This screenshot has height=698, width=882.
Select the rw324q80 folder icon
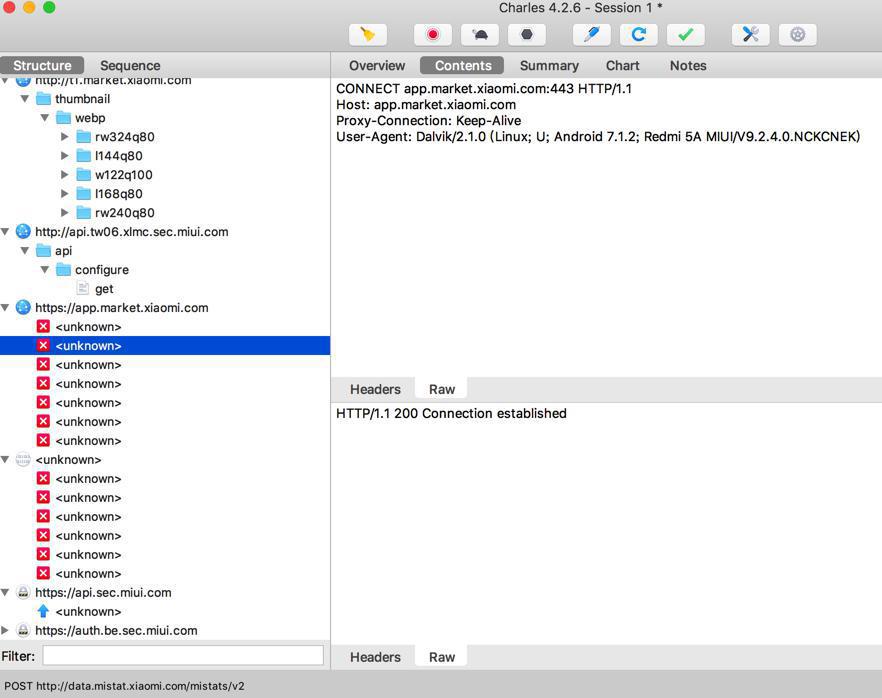pos(84,137)
